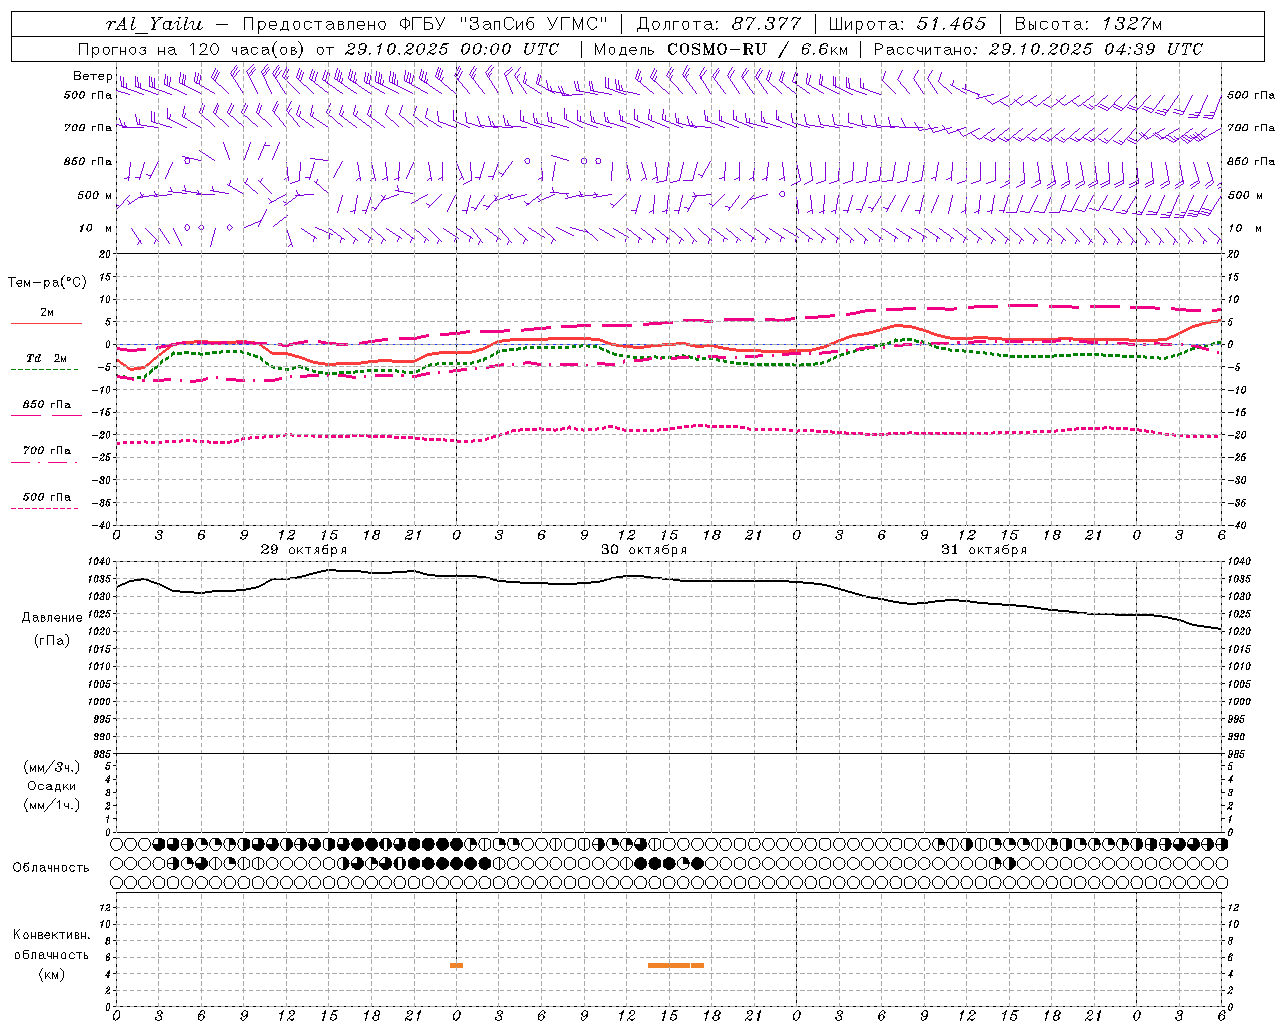Click the '500 м' wind level label
1280x1024 pixels.
coord(95,196)
